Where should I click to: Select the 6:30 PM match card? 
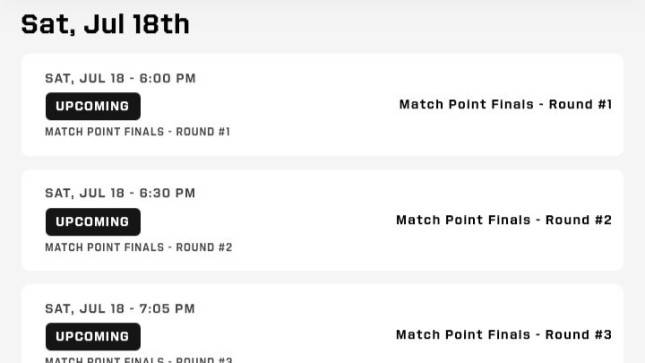[x=322, y=220]
